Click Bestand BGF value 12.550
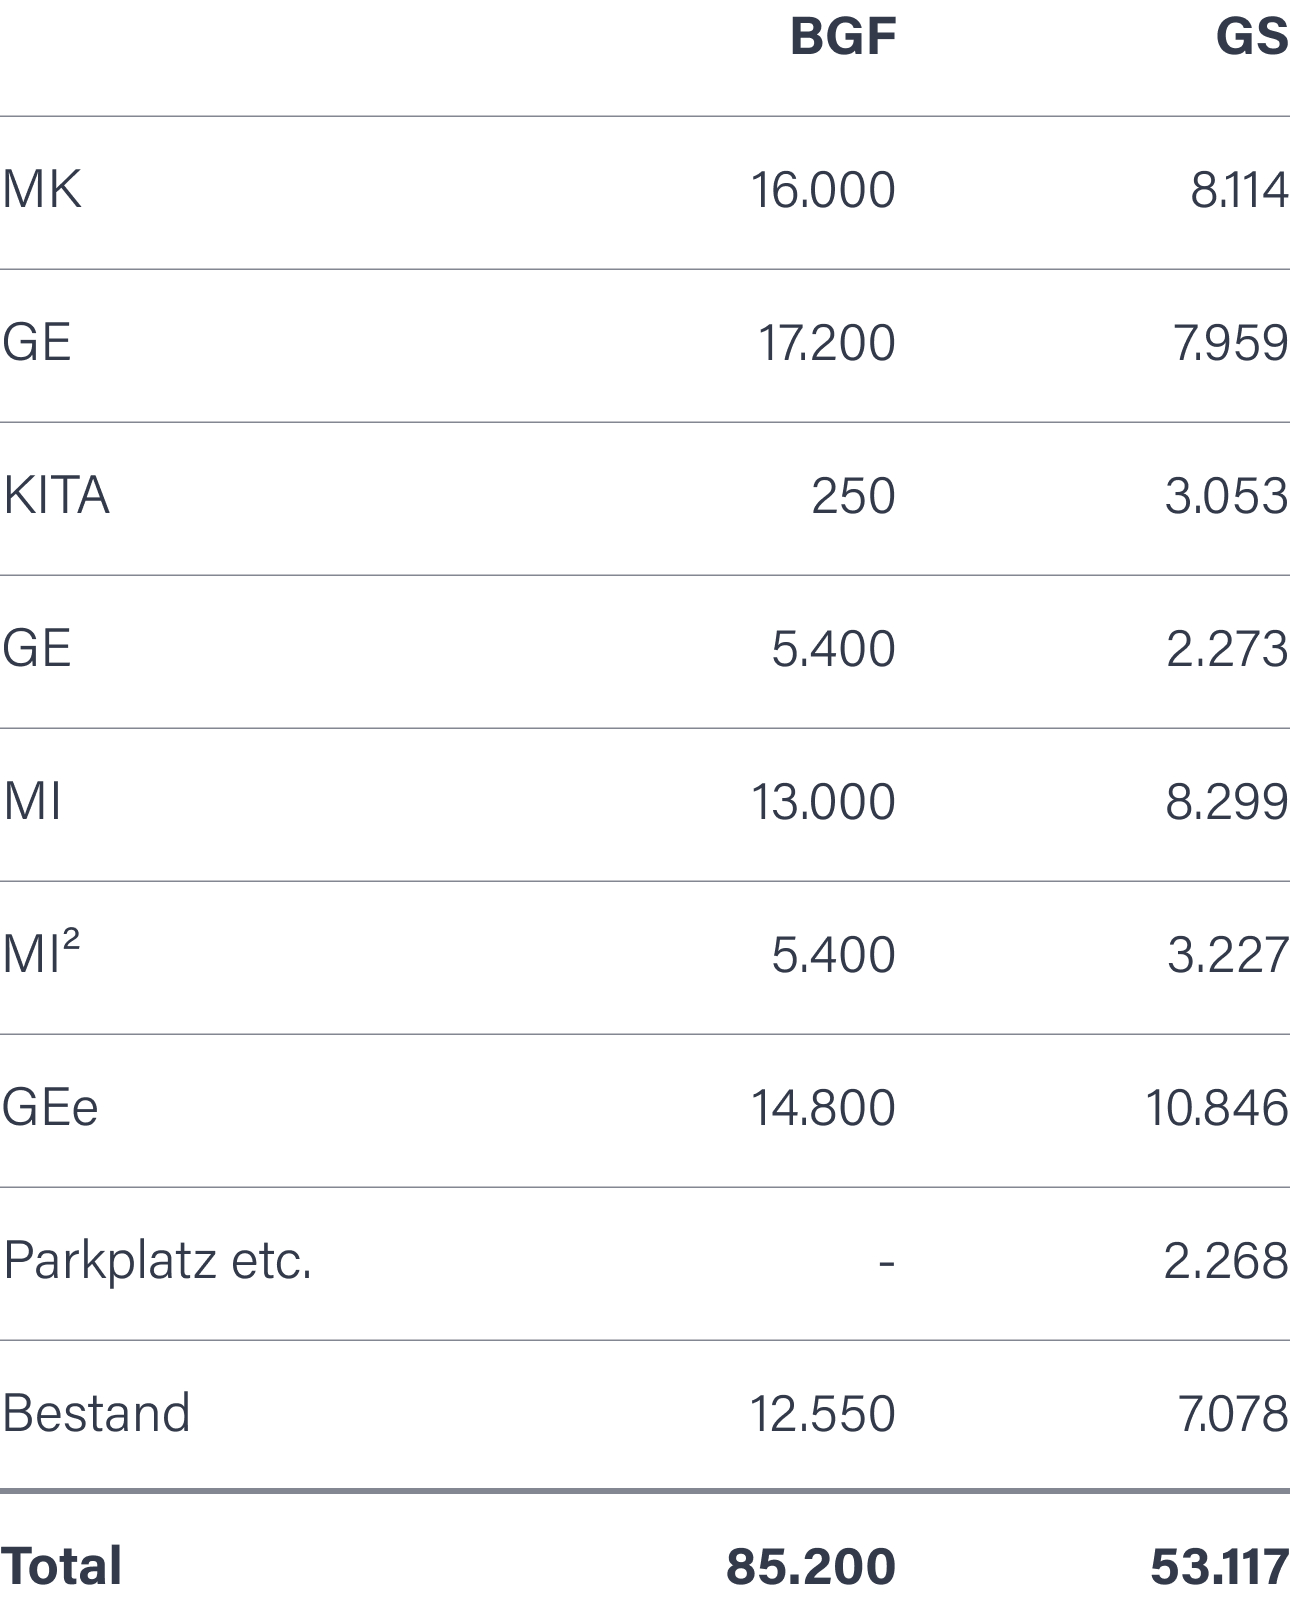Image resolution: width=1290 pixels, height=1611 pixels. point(822,1413)
